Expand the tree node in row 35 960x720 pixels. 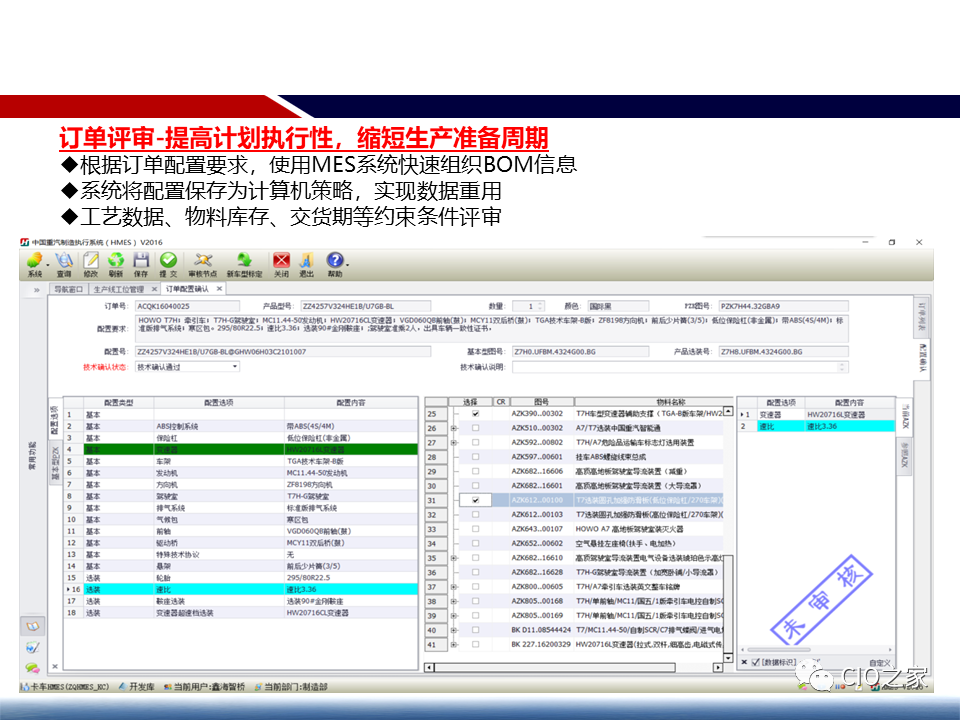pyautogui.click(x=454, y=558)
